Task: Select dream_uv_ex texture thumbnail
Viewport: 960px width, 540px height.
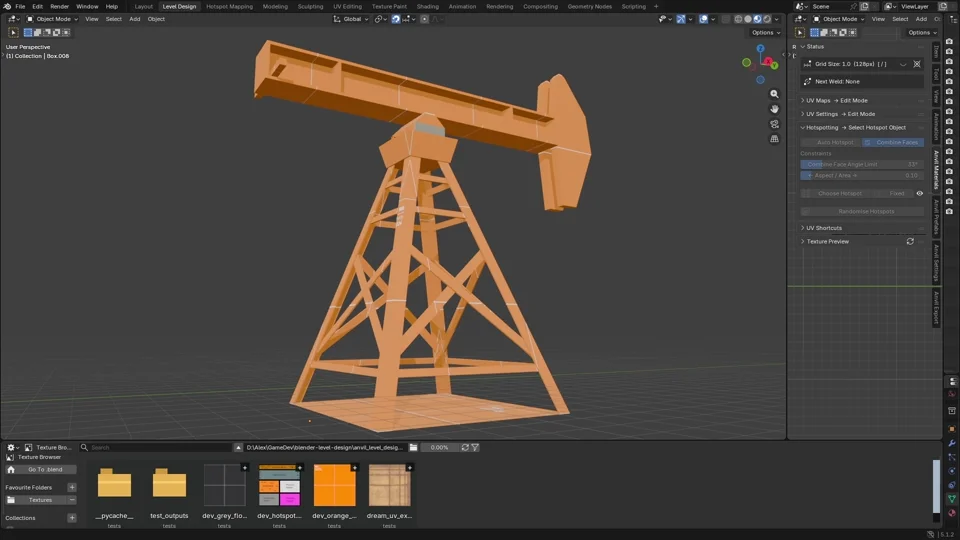Action: click(x=389, y=485)
